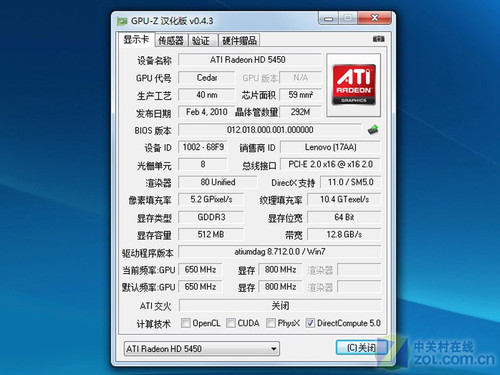Click the current memory clock 800 MHz
This screenshot has height=375, width=500.
[280, 269]
